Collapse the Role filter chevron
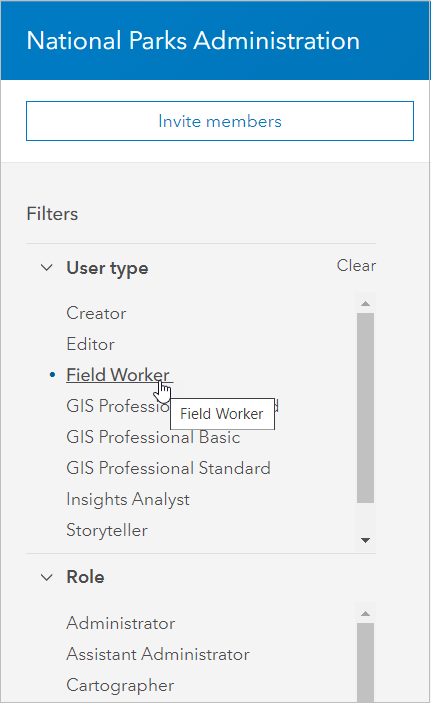 [47, 577]
